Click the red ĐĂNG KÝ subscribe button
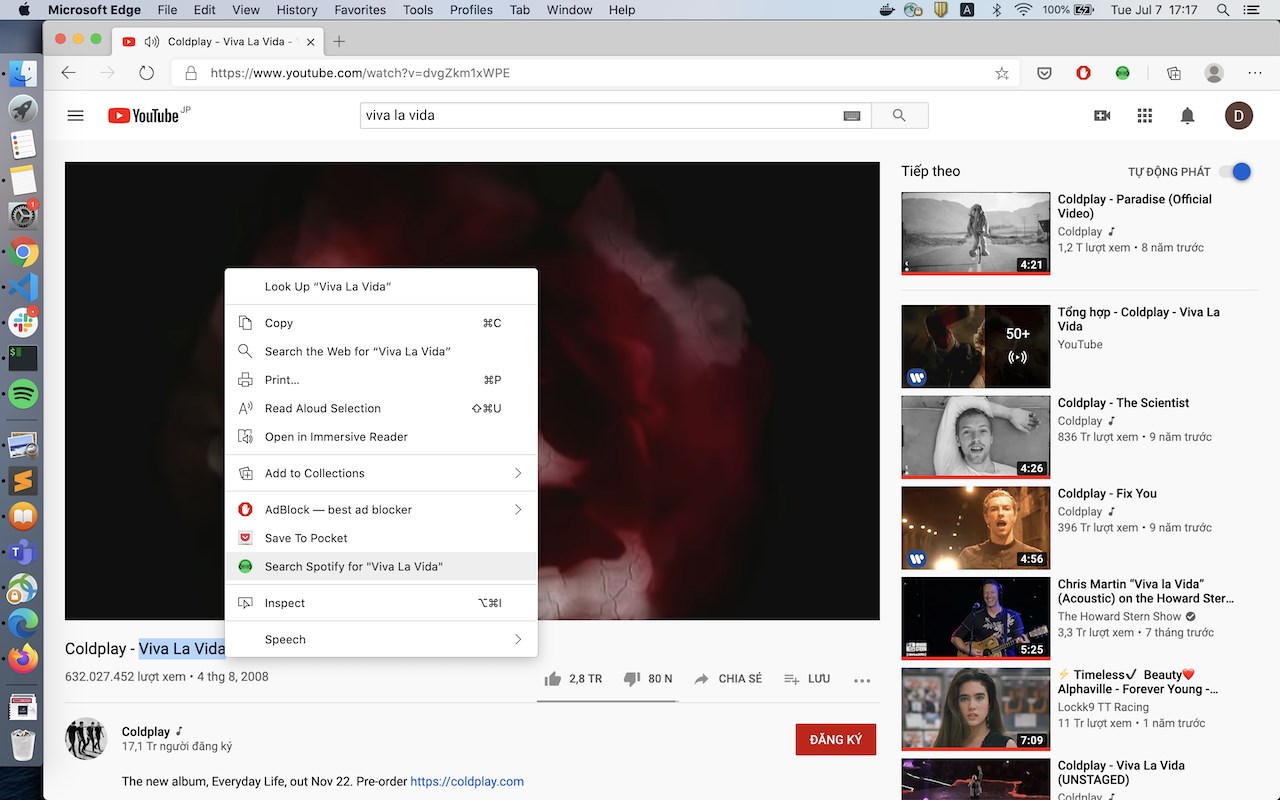The image size is (1280, 800). point(836,740)
